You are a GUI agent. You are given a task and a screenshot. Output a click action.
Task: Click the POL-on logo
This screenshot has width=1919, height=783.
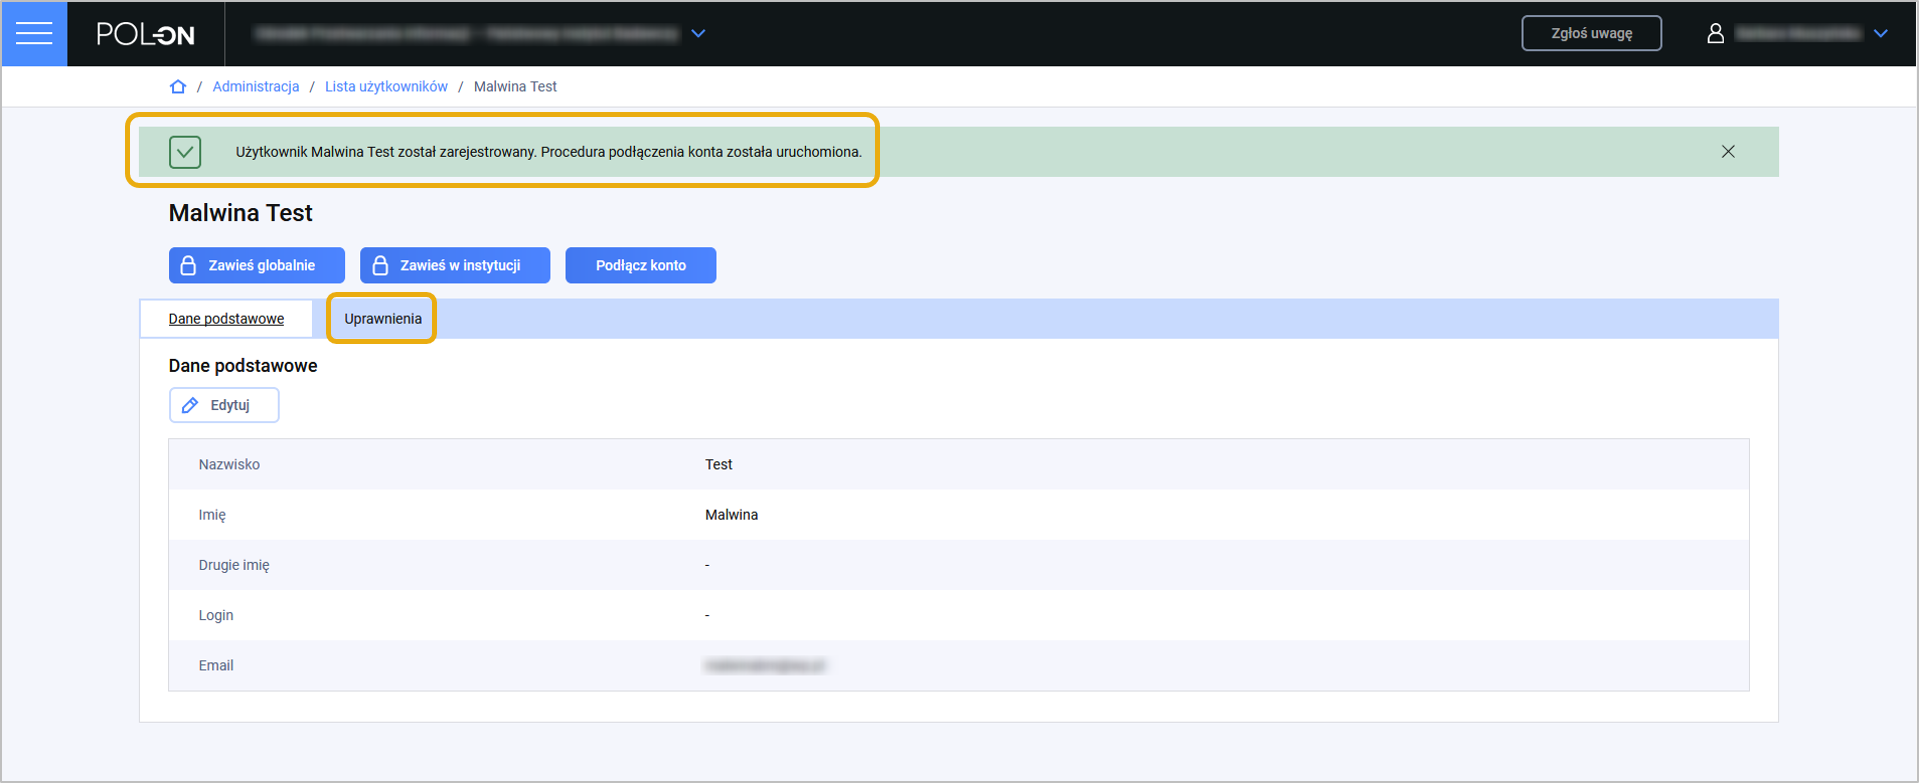pyautogui.click(x=146, y=34)
